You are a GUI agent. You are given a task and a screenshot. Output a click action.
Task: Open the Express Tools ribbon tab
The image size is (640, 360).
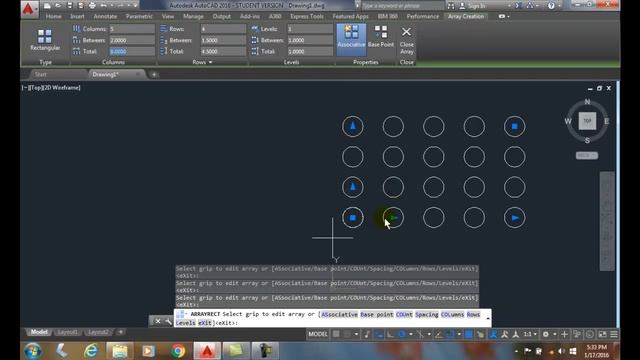tap(307, 16)
